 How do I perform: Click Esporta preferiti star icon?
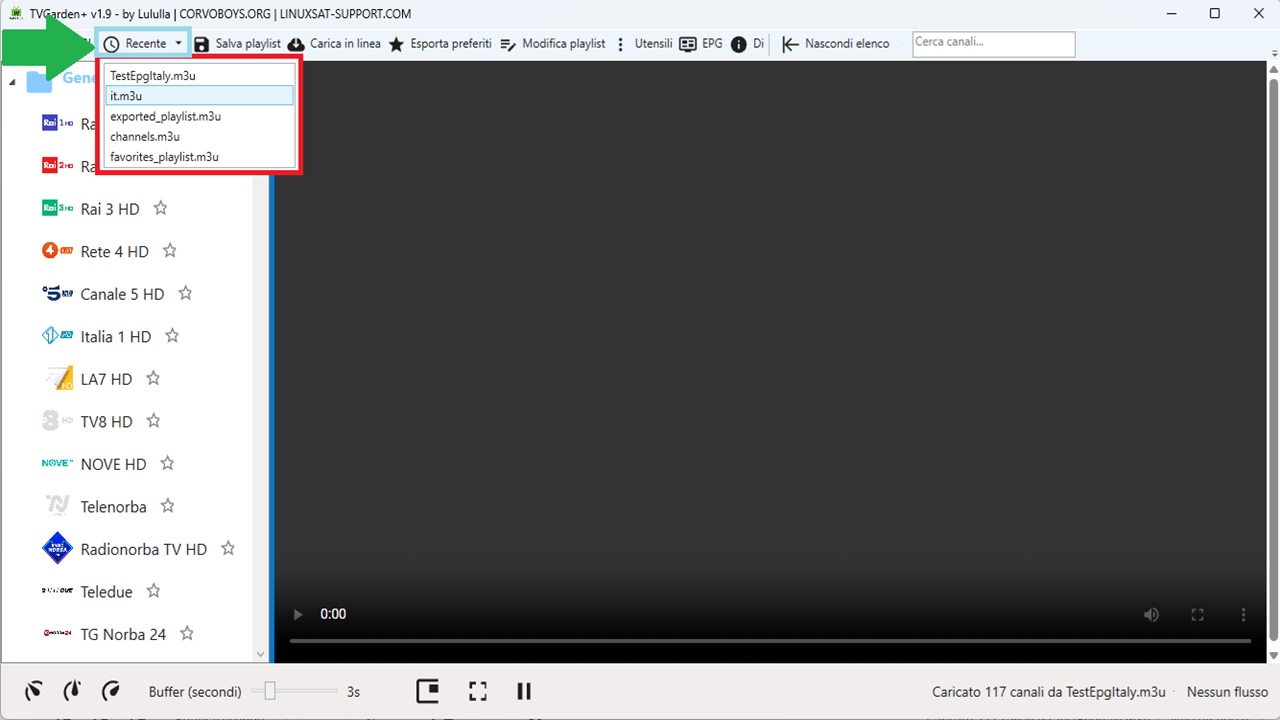click(x=396, y=44)
